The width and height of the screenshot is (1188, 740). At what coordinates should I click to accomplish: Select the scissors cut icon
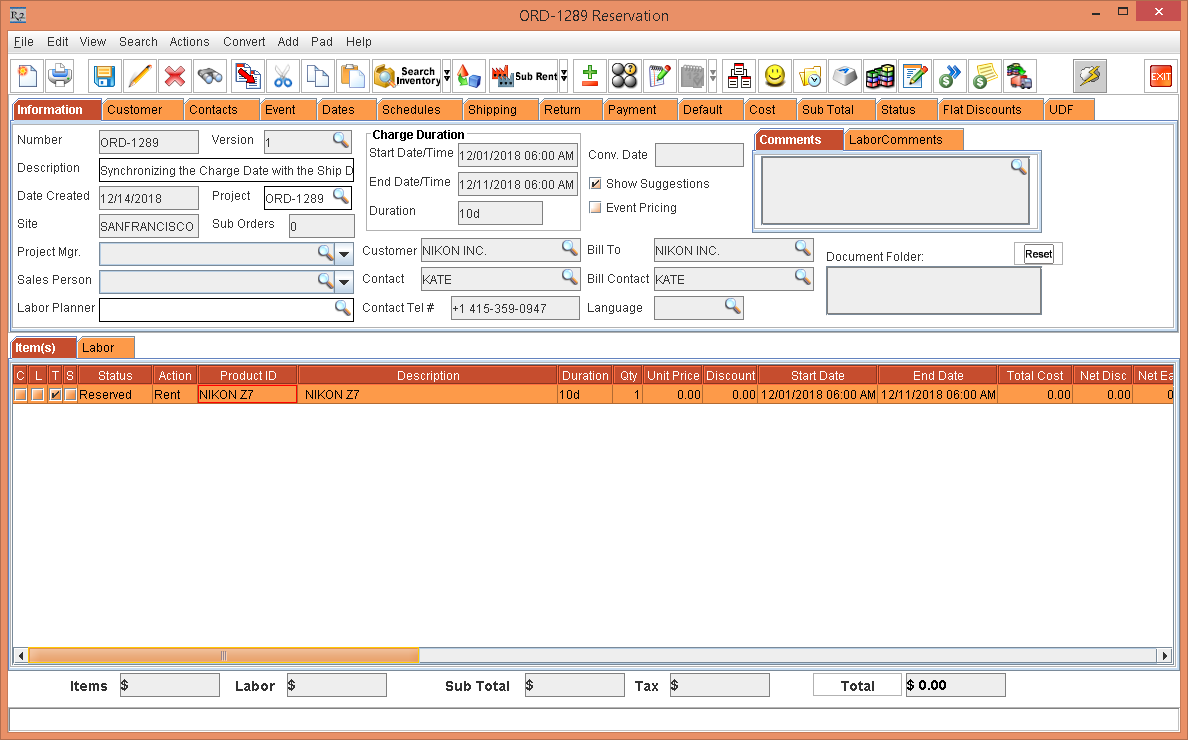(283, 76)
